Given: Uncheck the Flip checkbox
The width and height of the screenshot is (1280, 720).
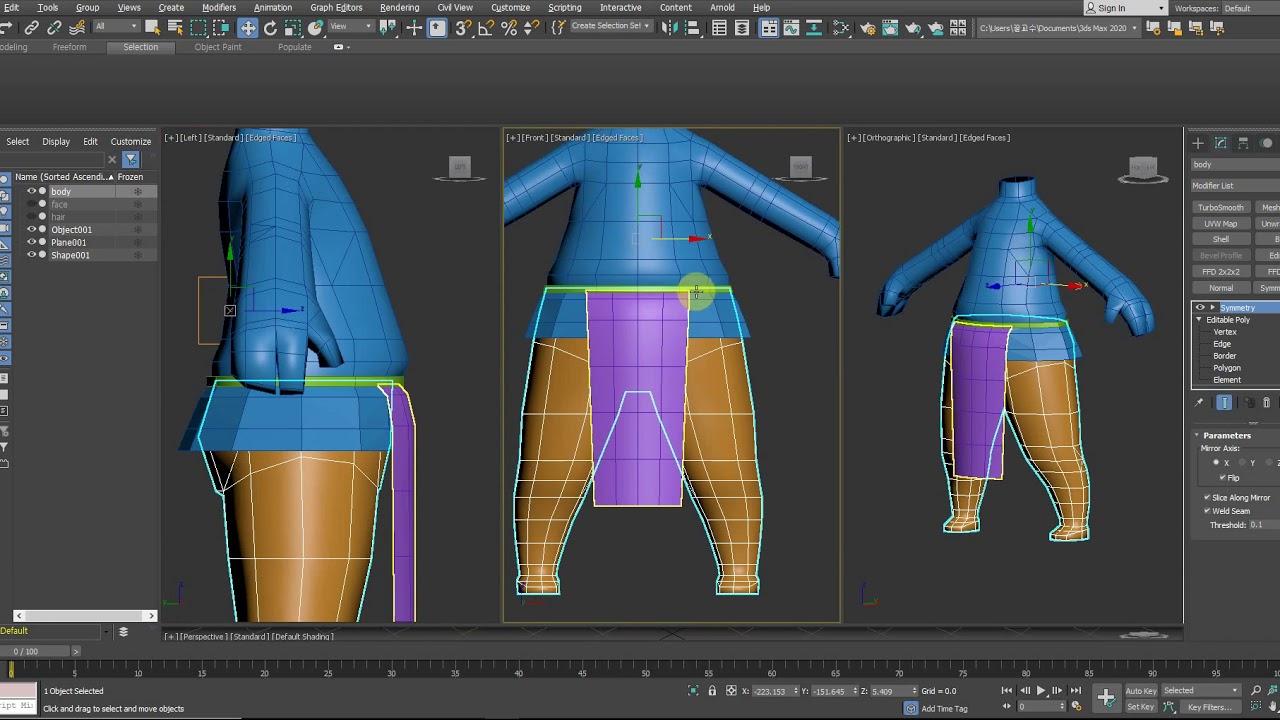Looking at the screenshot, I should click(1222, 478).
